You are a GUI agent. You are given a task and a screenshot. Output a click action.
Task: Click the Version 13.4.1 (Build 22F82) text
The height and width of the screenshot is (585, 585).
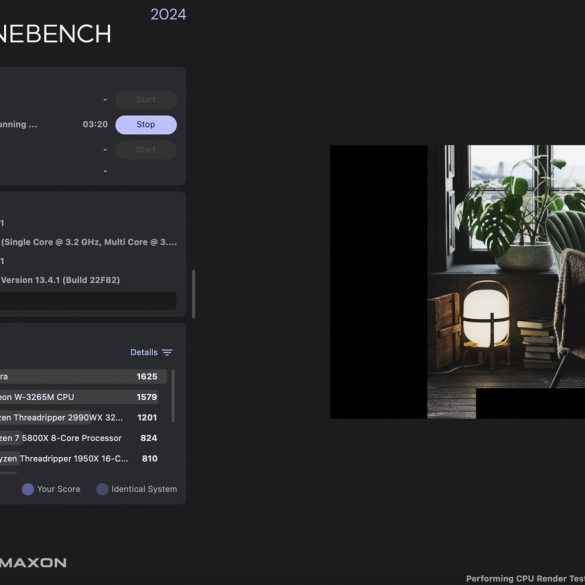point(60,280)
